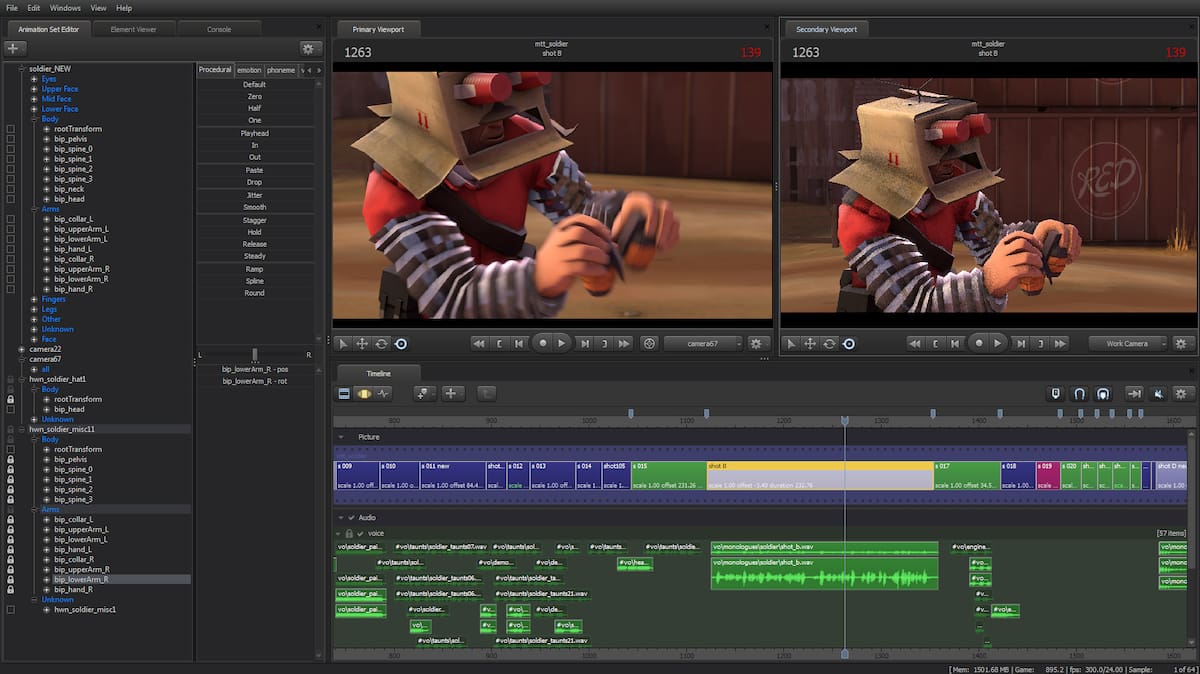Choose the move manipulator in Primary Viewport
Image resolution: width=1200 pixels, height=674 pixels.
point(362,343)
